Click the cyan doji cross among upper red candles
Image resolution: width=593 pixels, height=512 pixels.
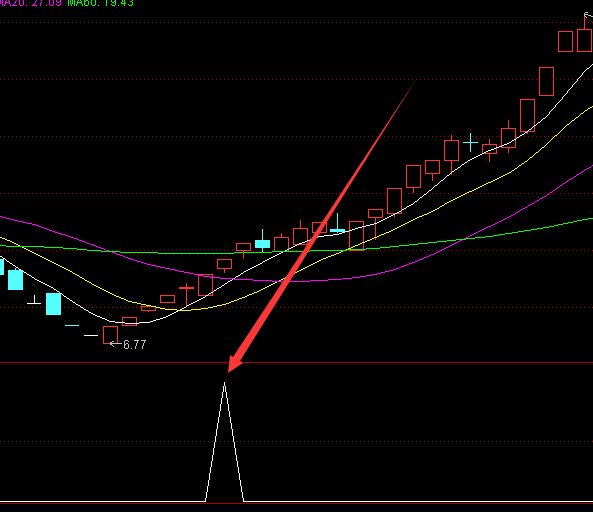point(470,143)
